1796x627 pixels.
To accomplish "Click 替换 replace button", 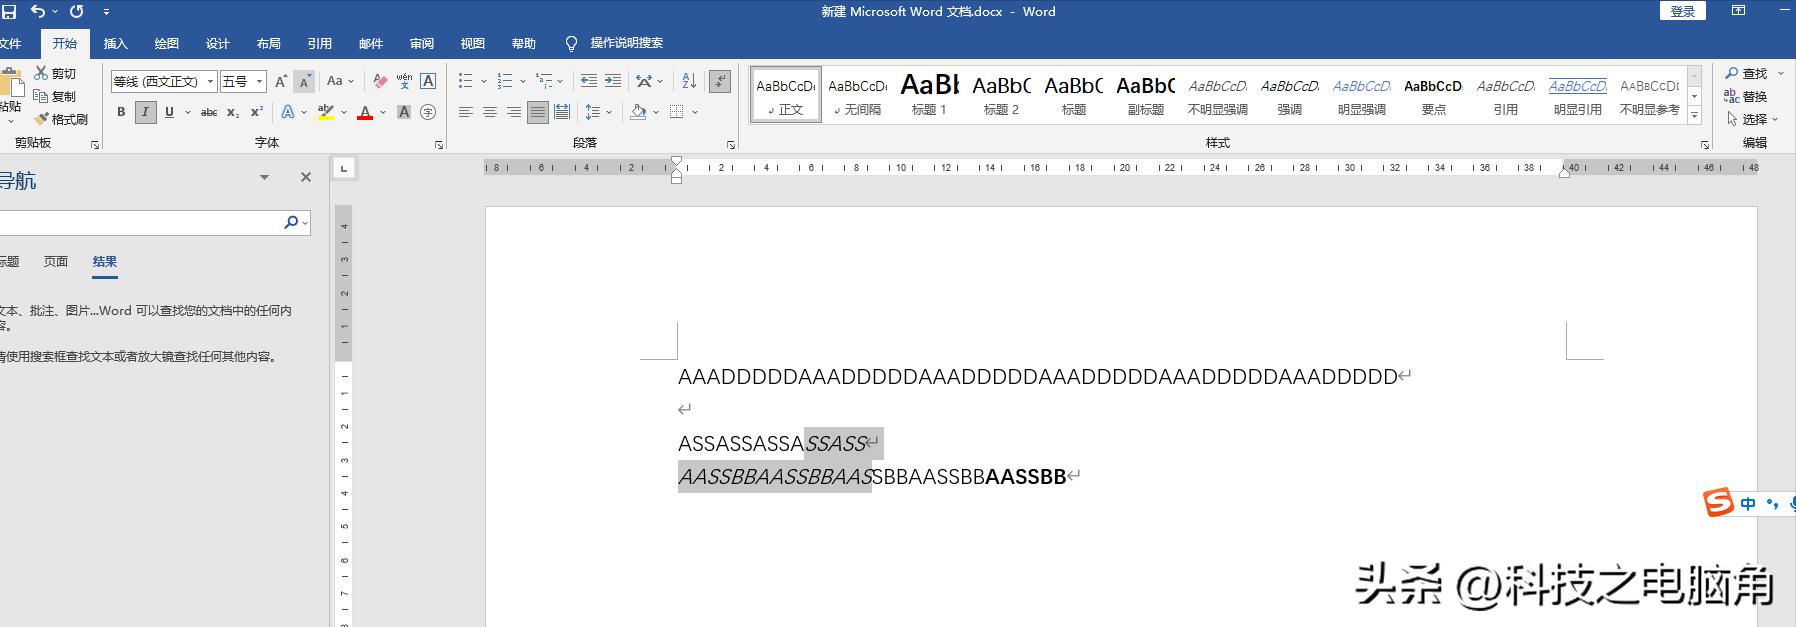I will click(x=1746, y=96).
